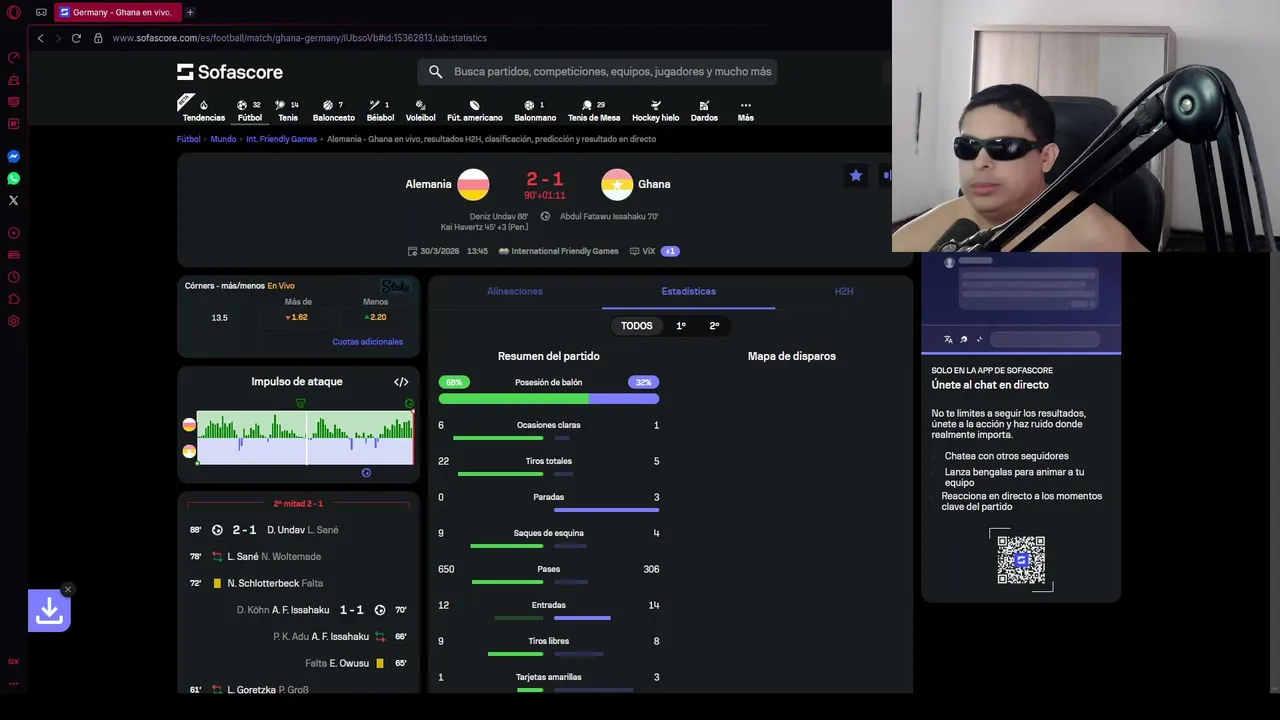
Task: Expand the +1 broadcasters badge
Action: coord(670,251)
